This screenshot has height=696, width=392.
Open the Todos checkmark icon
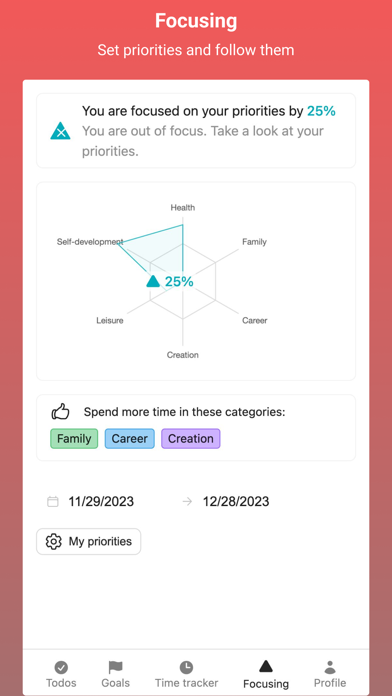pyautogui.click(x=61, y=667)
